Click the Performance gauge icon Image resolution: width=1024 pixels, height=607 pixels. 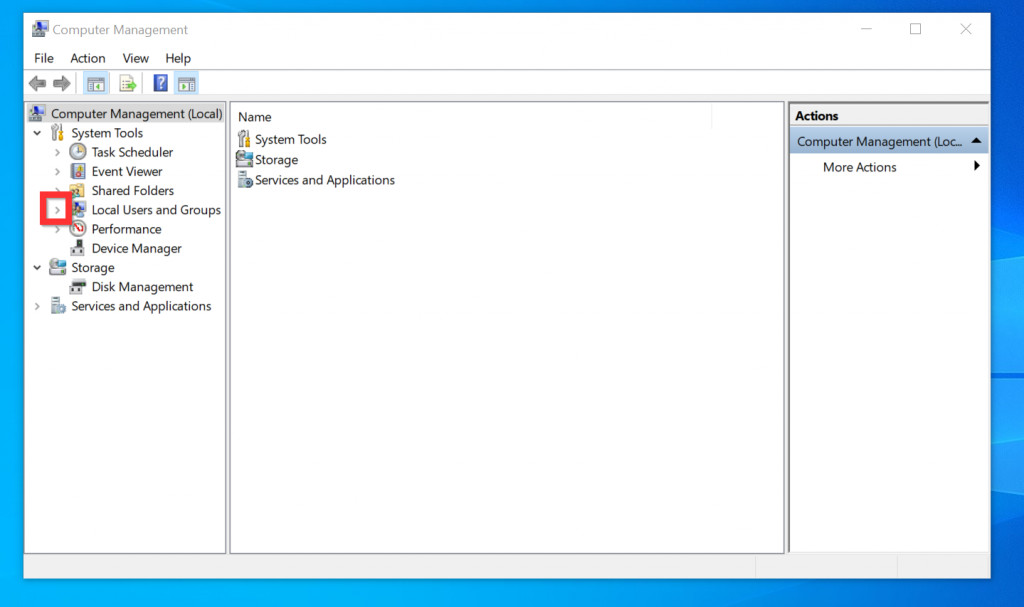(x=78, y=229)
